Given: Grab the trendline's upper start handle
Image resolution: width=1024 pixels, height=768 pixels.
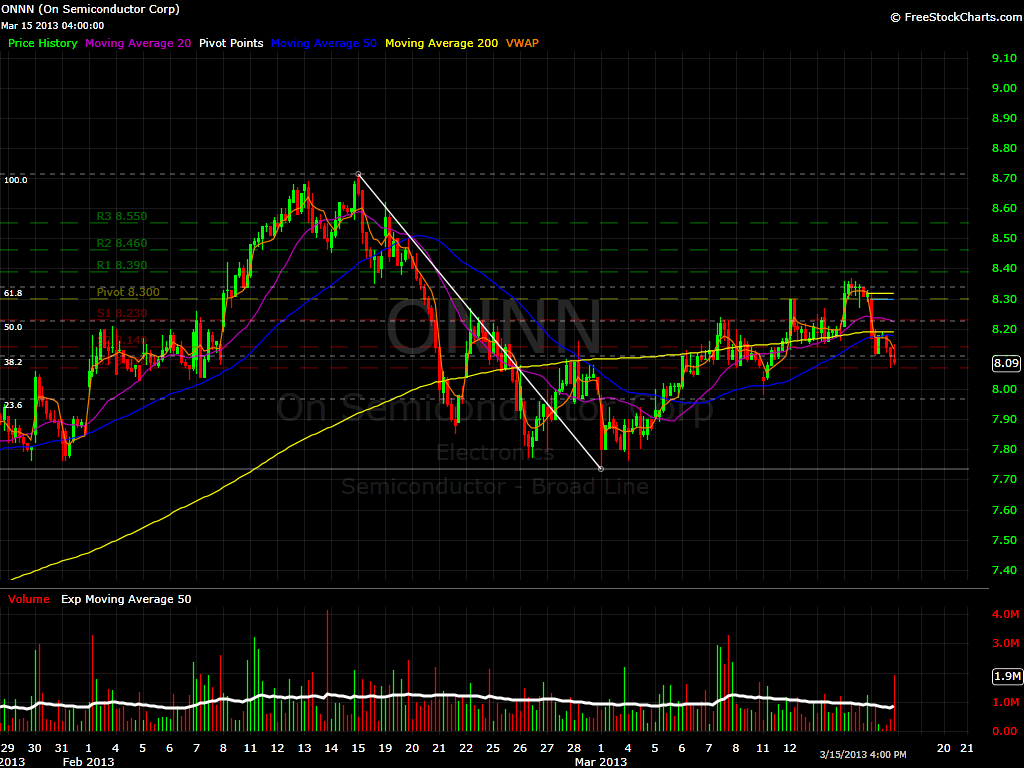Looking at the screenshot, I should (358, 174).
